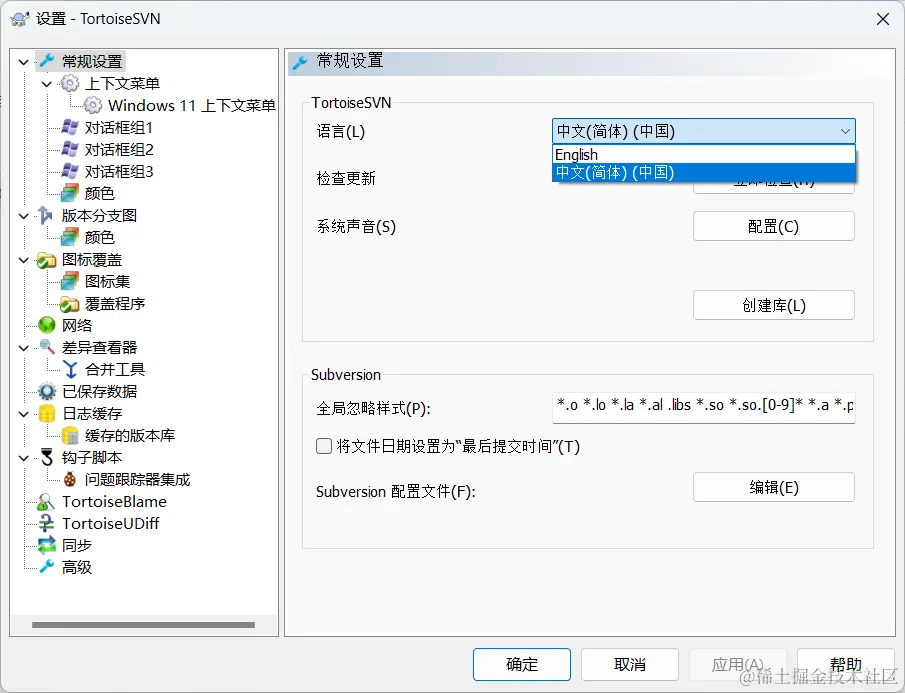Select 图标集 text in tree
The width and height of the screenshot is (905, 693).
point(107,281)
